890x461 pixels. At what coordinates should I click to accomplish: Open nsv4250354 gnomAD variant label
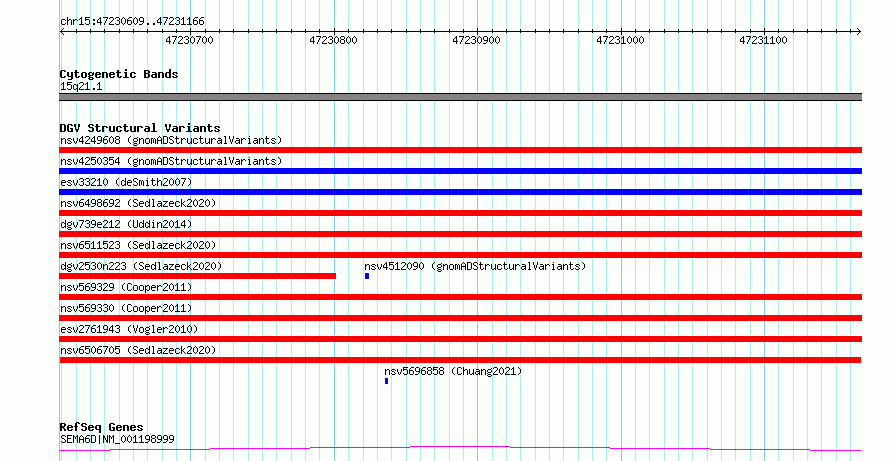(x=171, y=161)
